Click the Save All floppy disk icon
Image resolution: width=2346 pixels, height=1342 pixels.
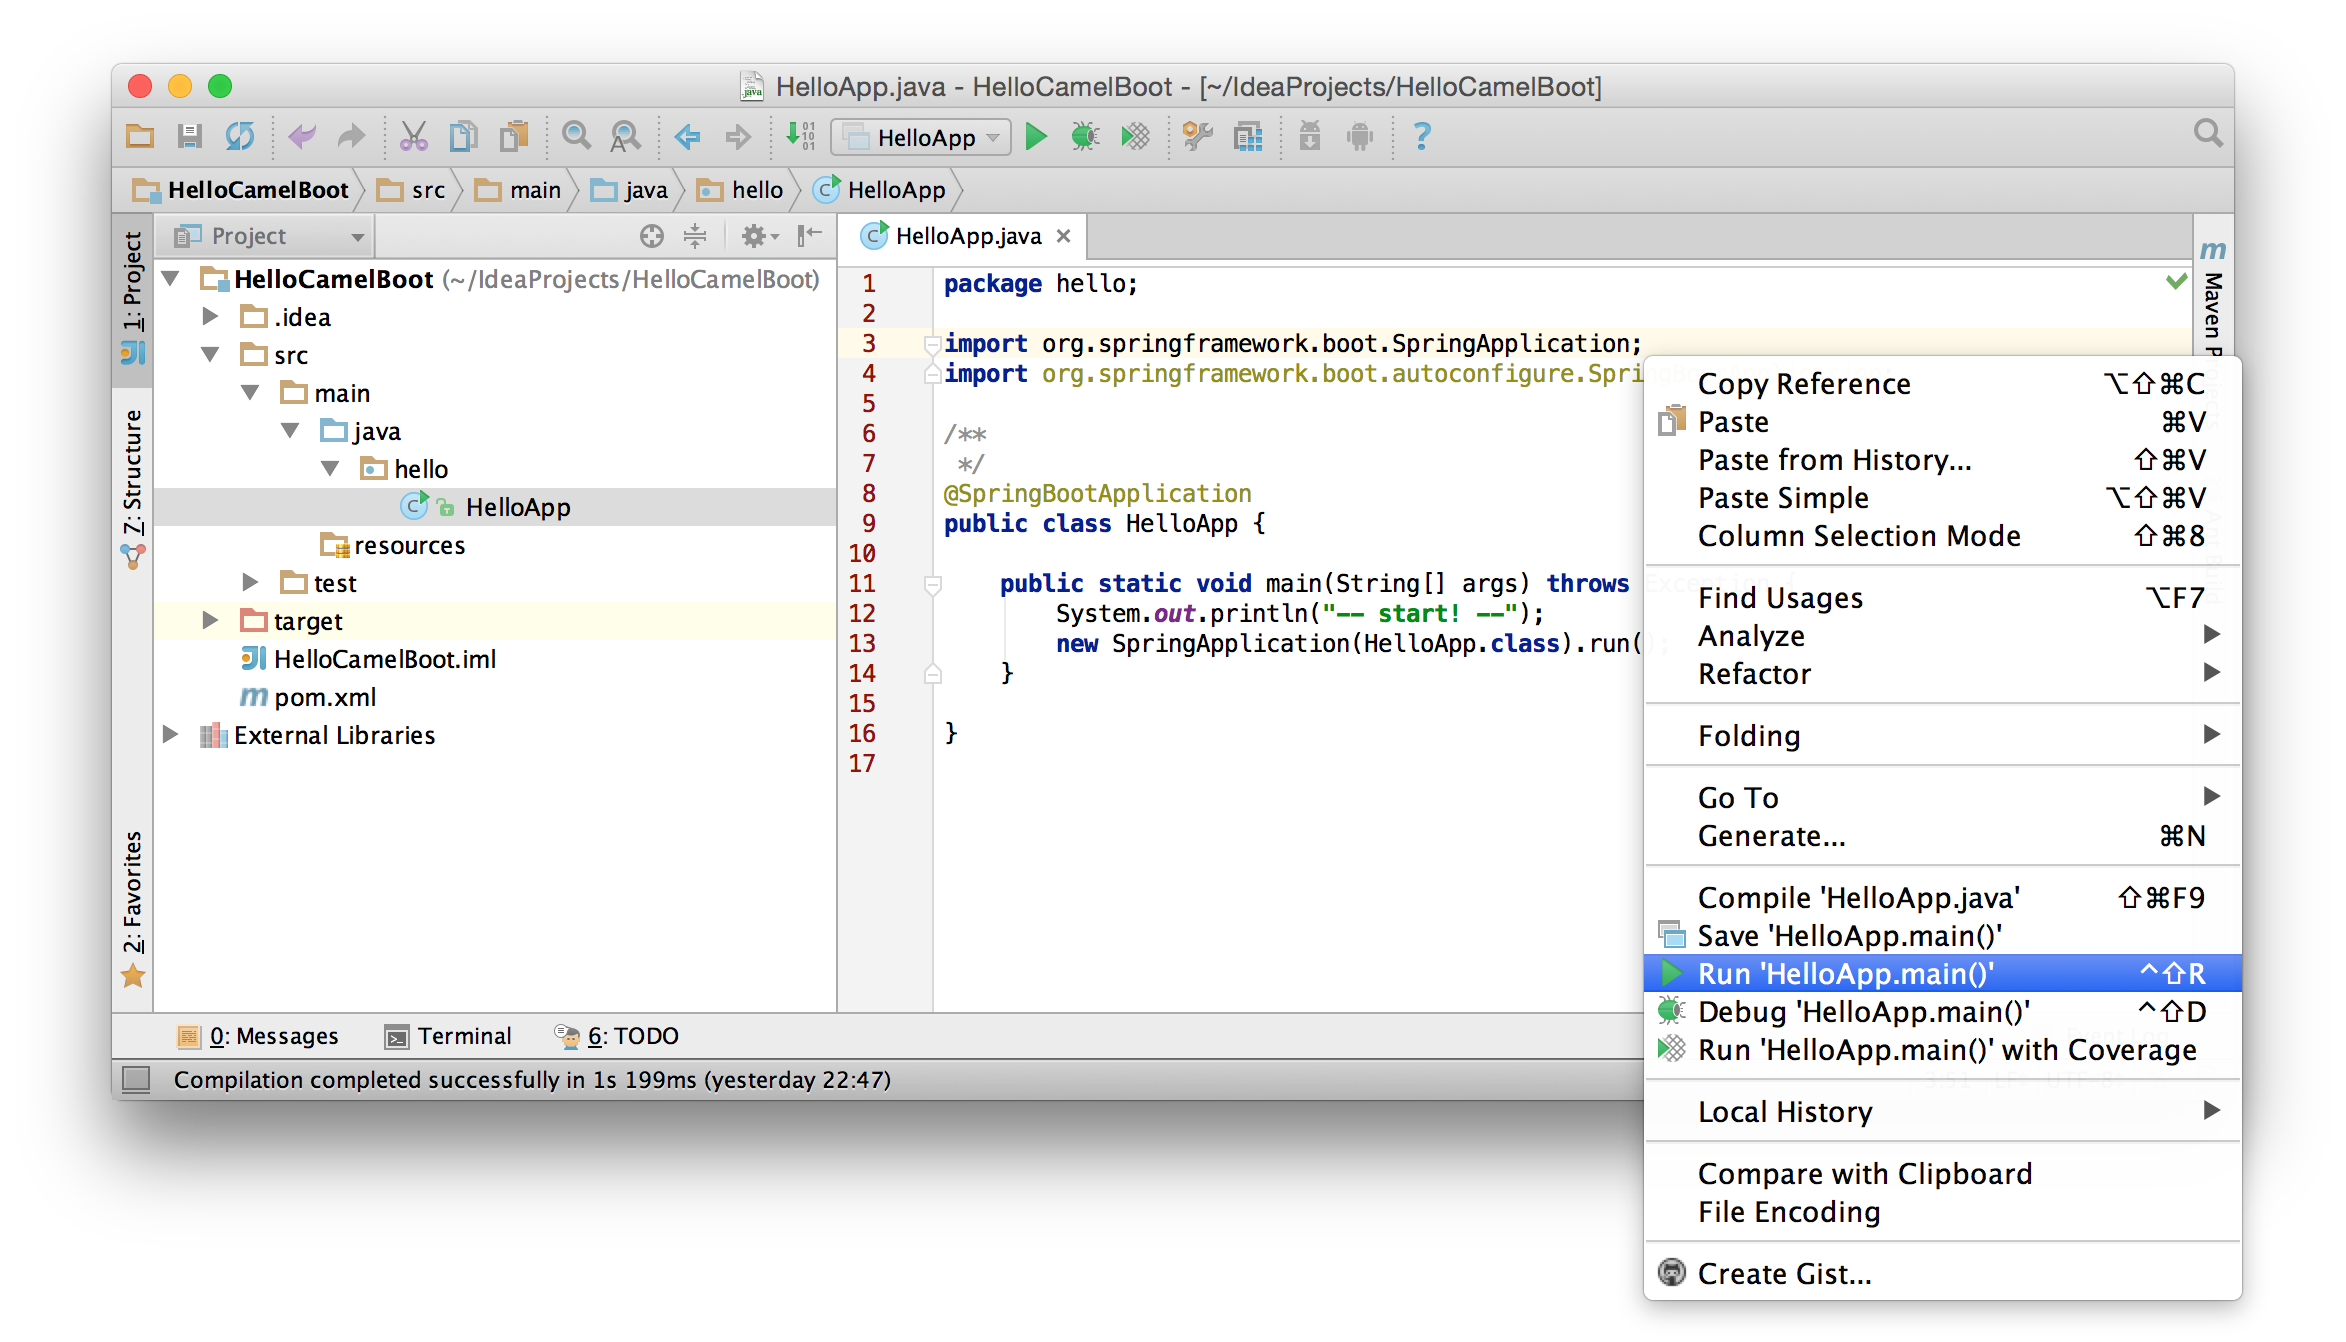click(189, 136)
